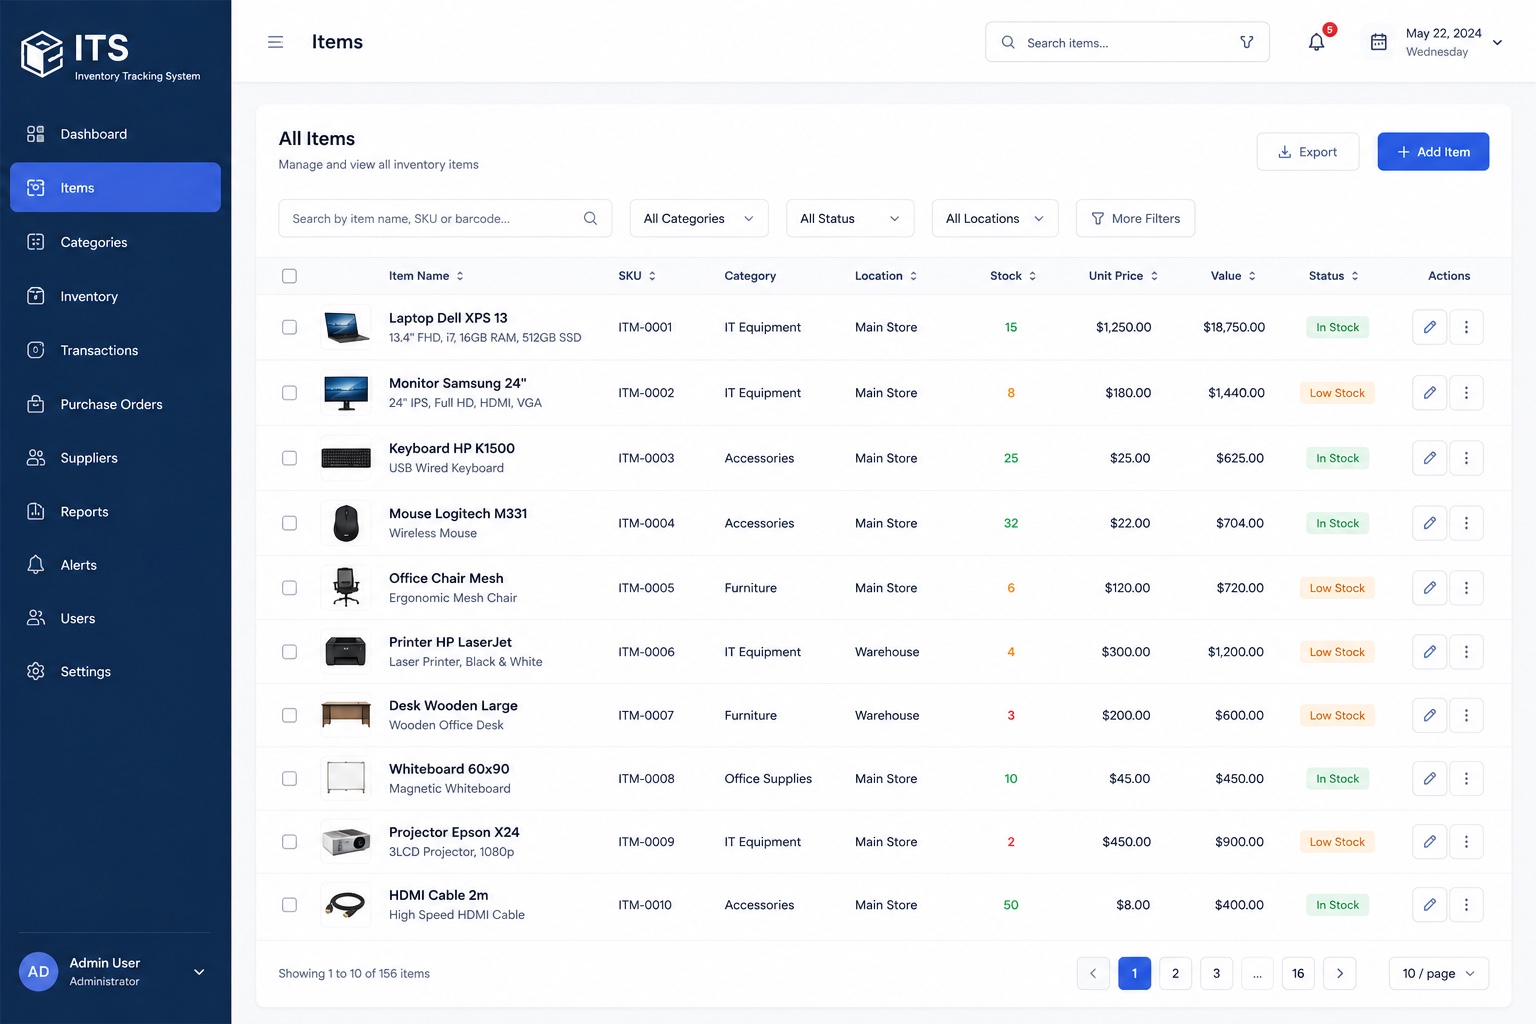Edit HDMI Cable 2m item
The image size is (1536, 1024).
pos(1429,905)
